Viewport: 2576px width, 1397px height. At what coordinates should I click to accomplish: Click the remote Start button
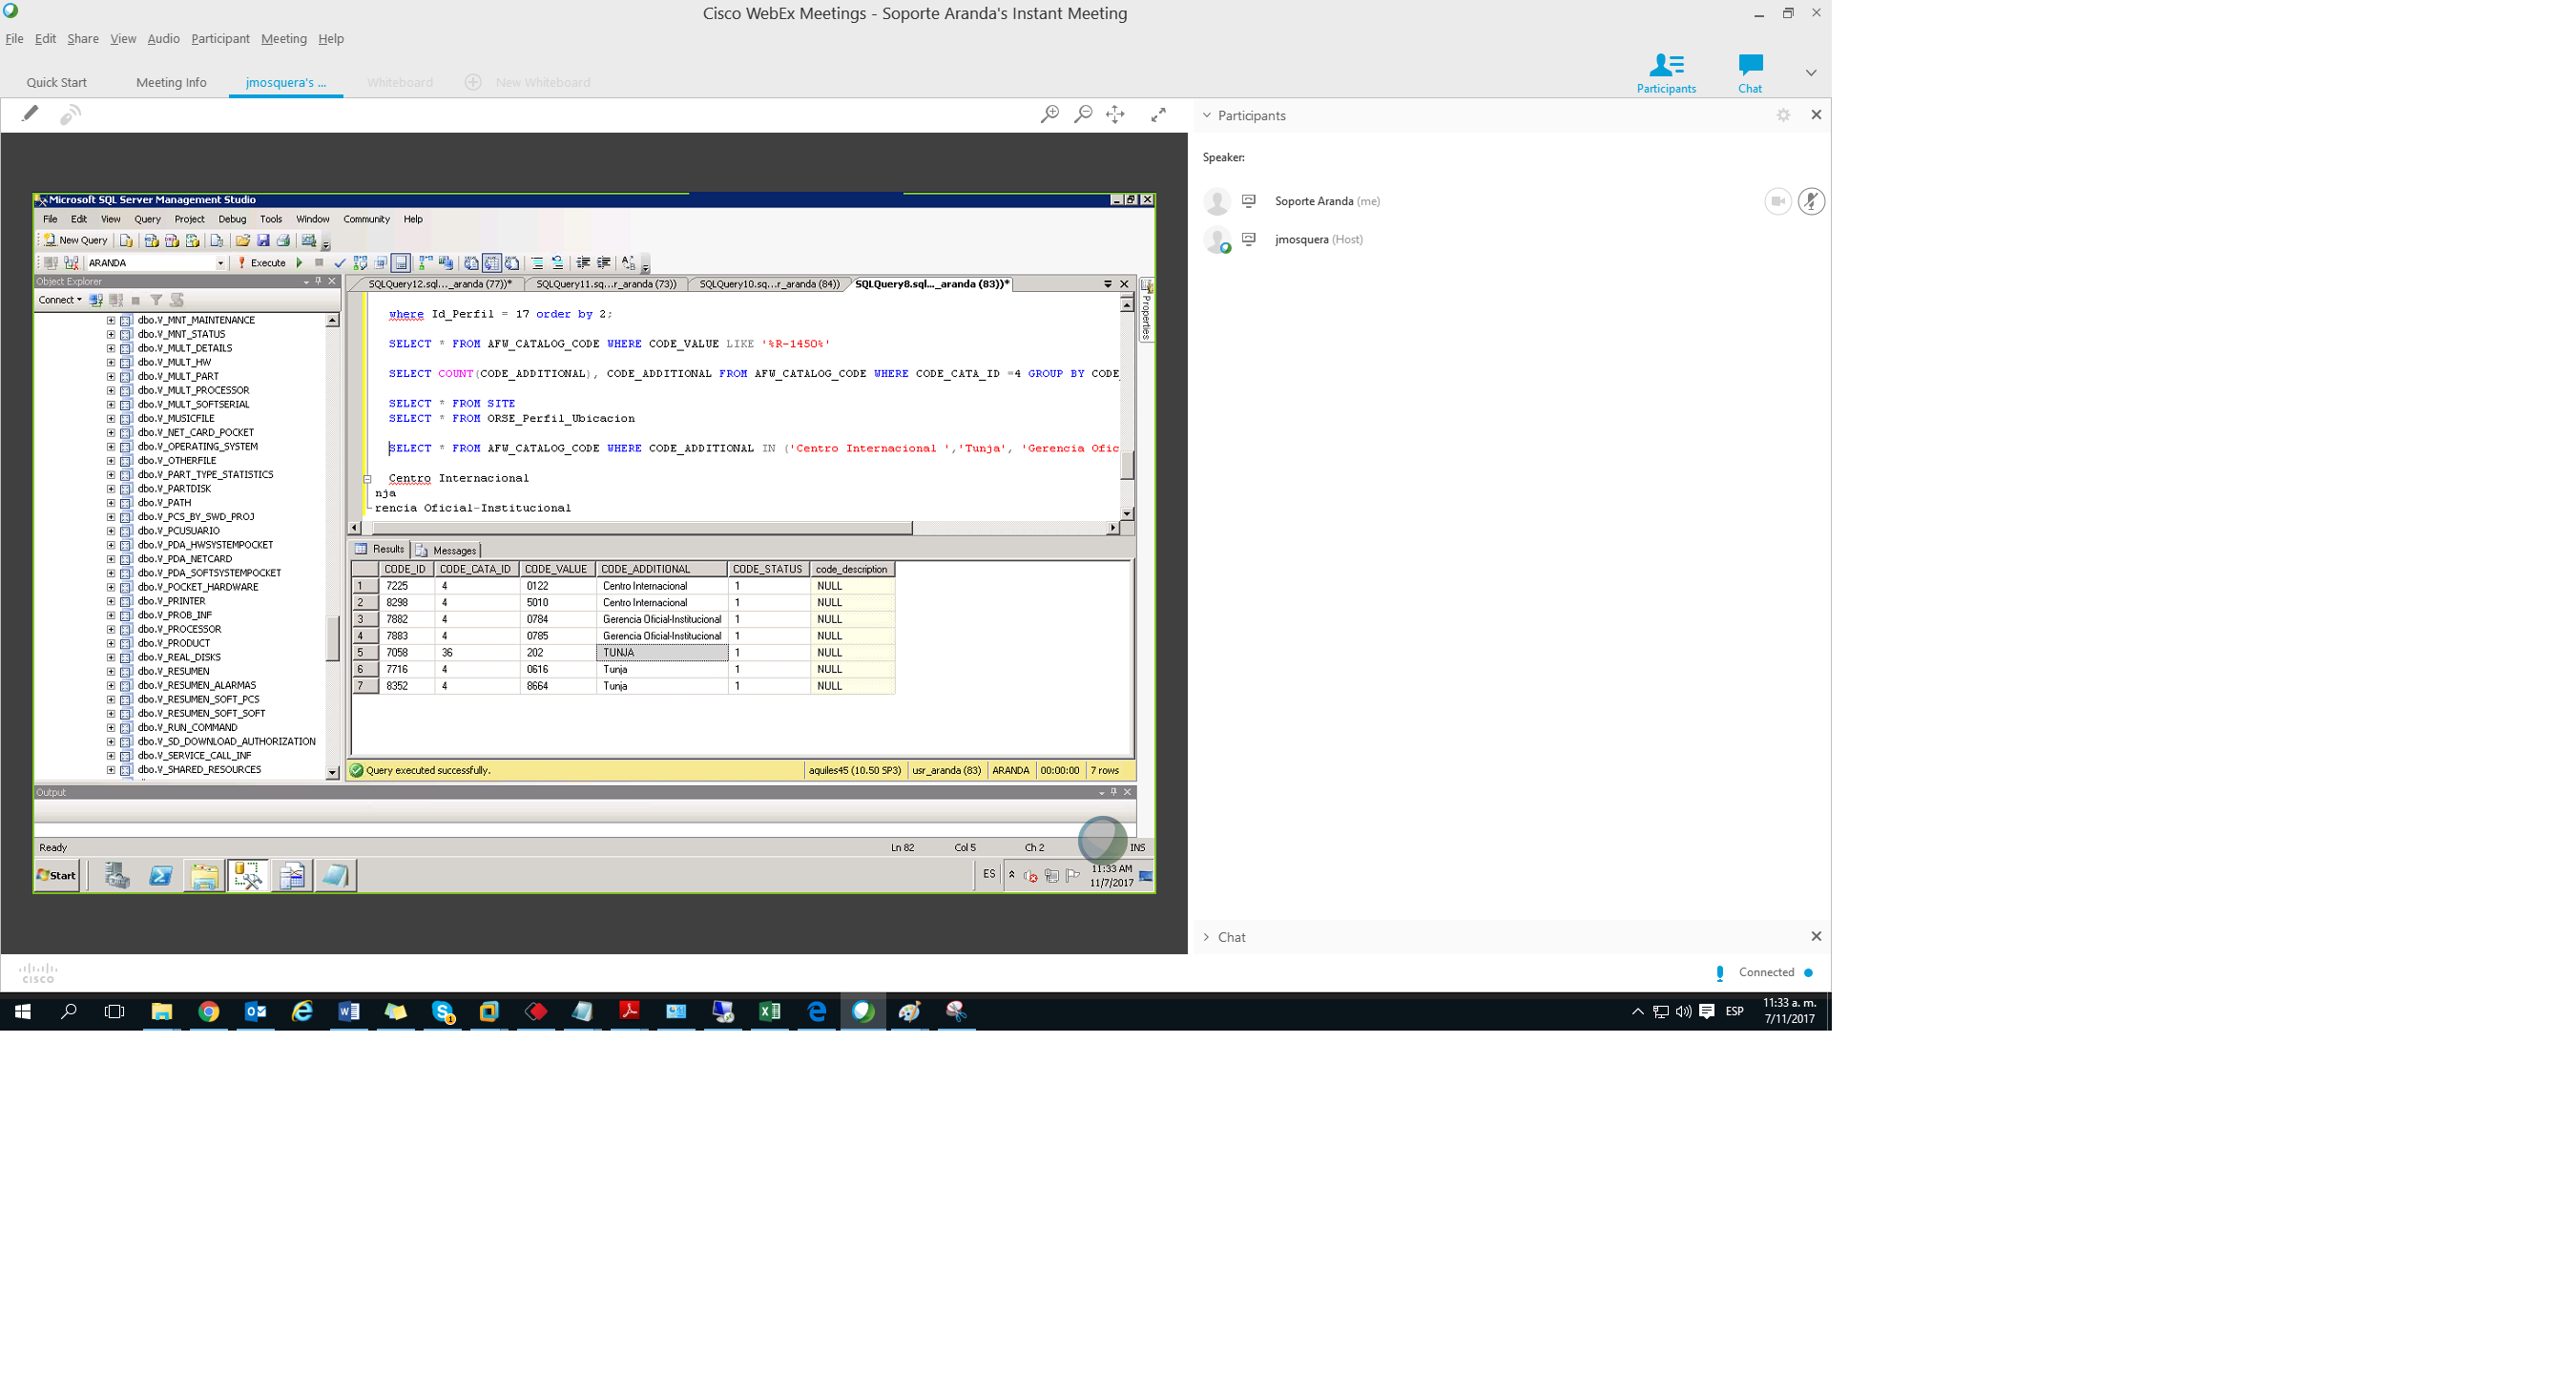[x=57, y=875]
